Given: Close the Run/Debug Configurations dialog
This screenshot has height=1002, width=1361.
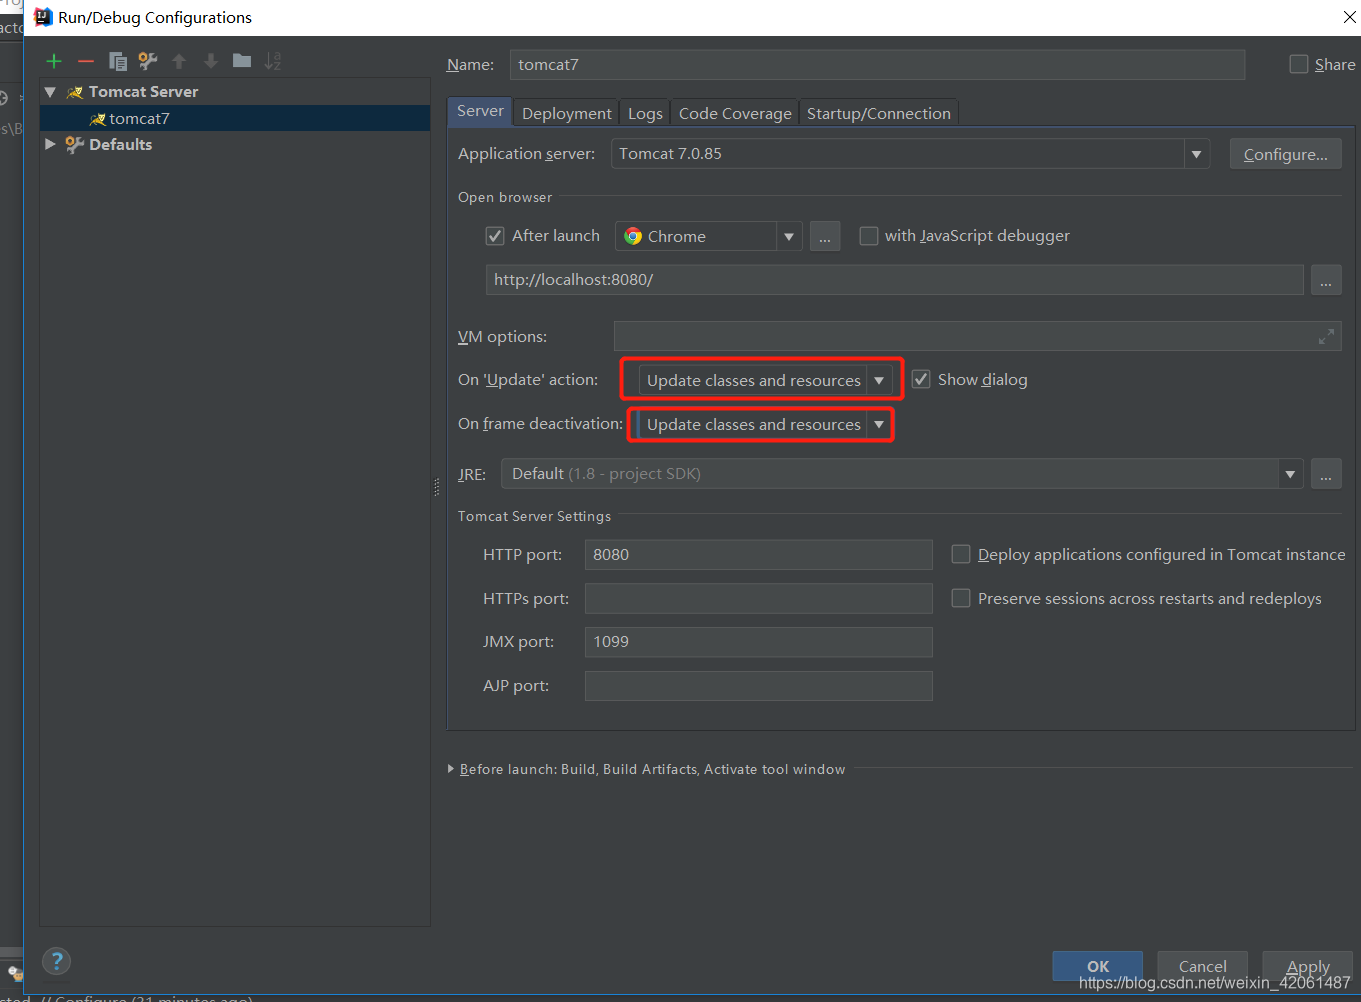Looking at the screenshot, I should tap(1349, 17).
